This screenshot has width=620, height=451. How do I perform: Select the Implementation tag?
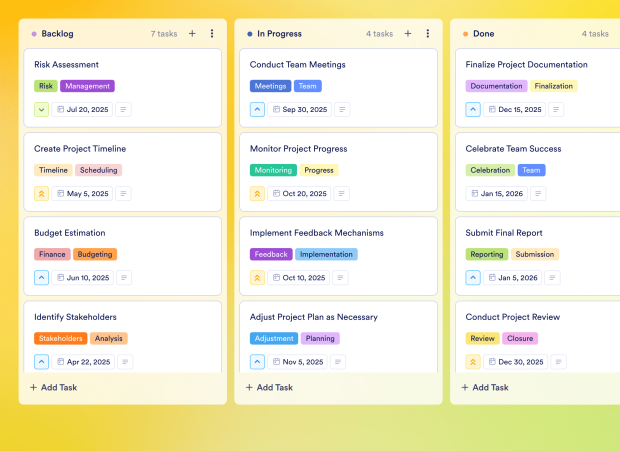click(x=326, y=255)
